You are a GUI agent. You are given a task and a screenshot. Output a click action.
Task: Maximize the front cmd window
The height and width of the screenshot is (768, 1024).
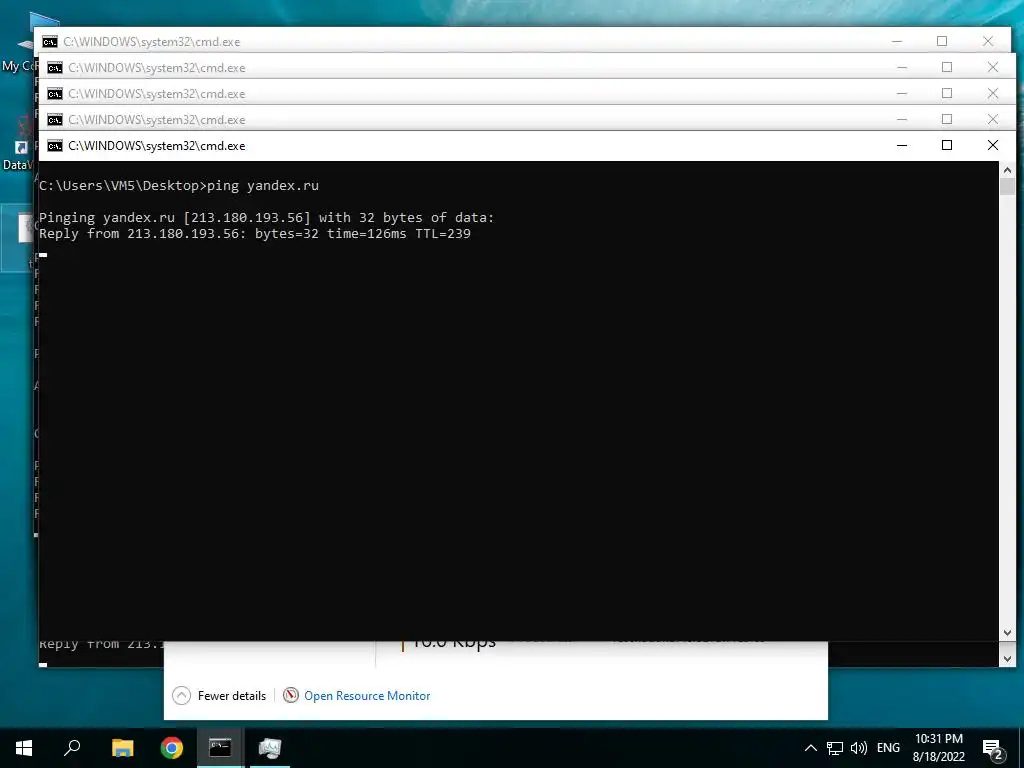click(947, 145)
